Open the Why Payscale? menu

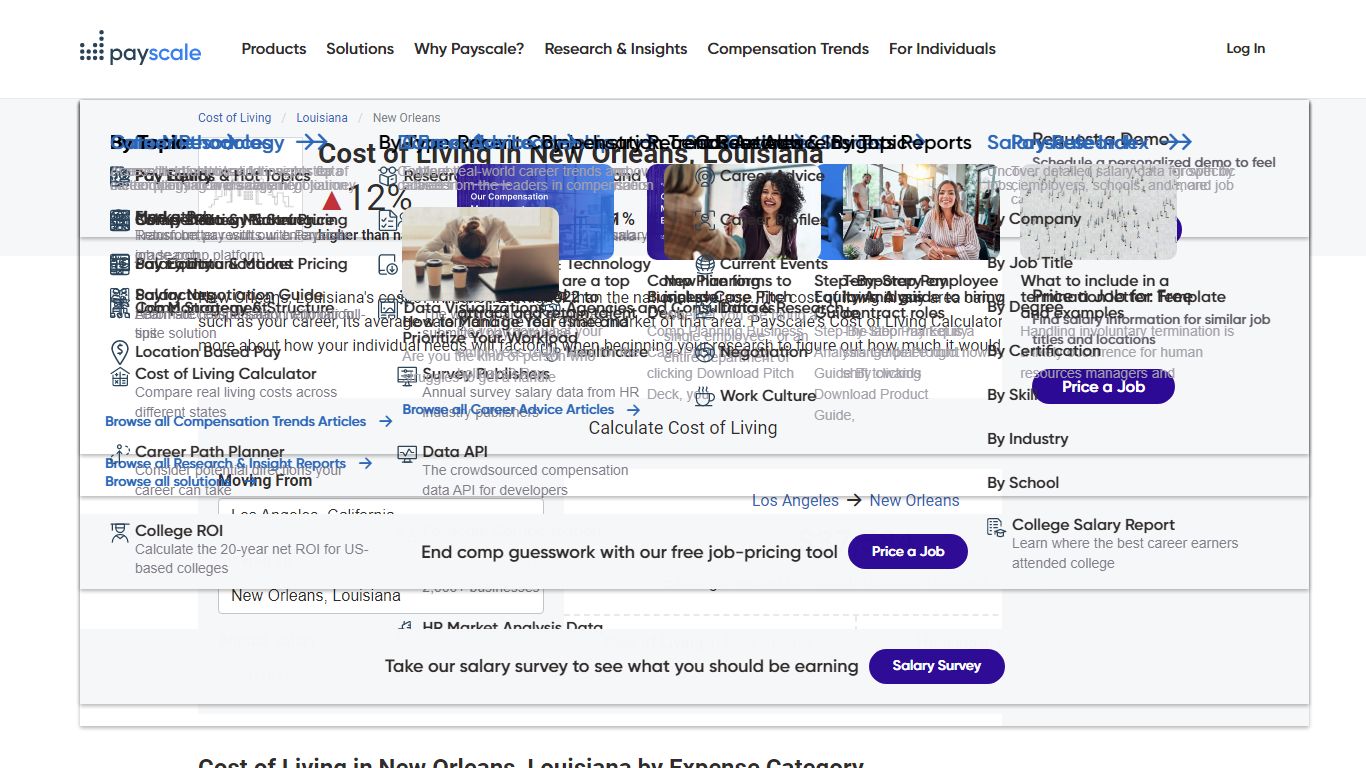click(469, 49)
